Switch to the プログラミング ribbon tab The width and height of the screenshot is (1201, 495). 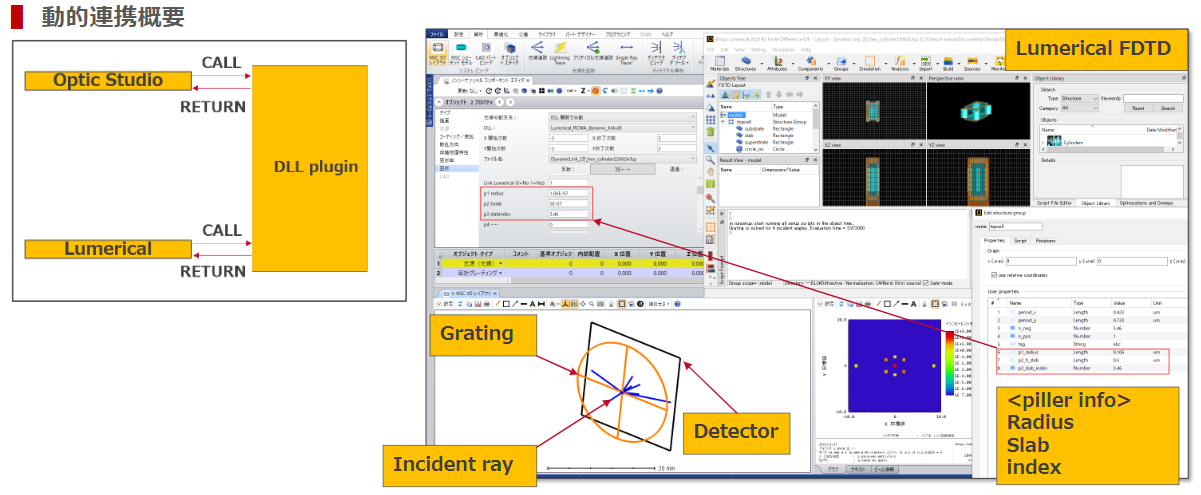(619, 35)
